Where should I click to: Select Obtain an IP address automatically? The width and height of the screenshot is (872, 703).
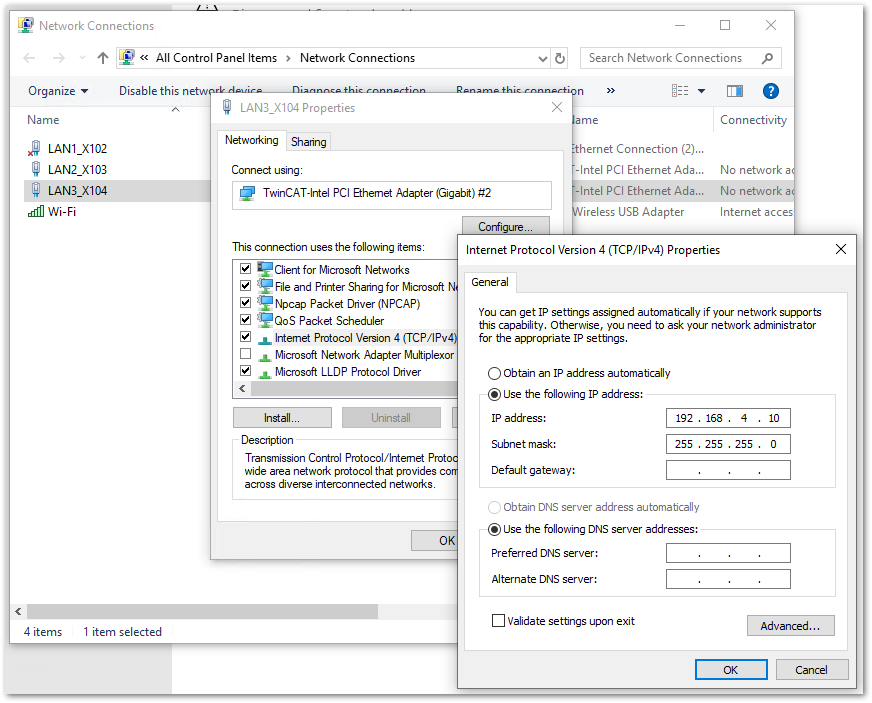[494, 373]
